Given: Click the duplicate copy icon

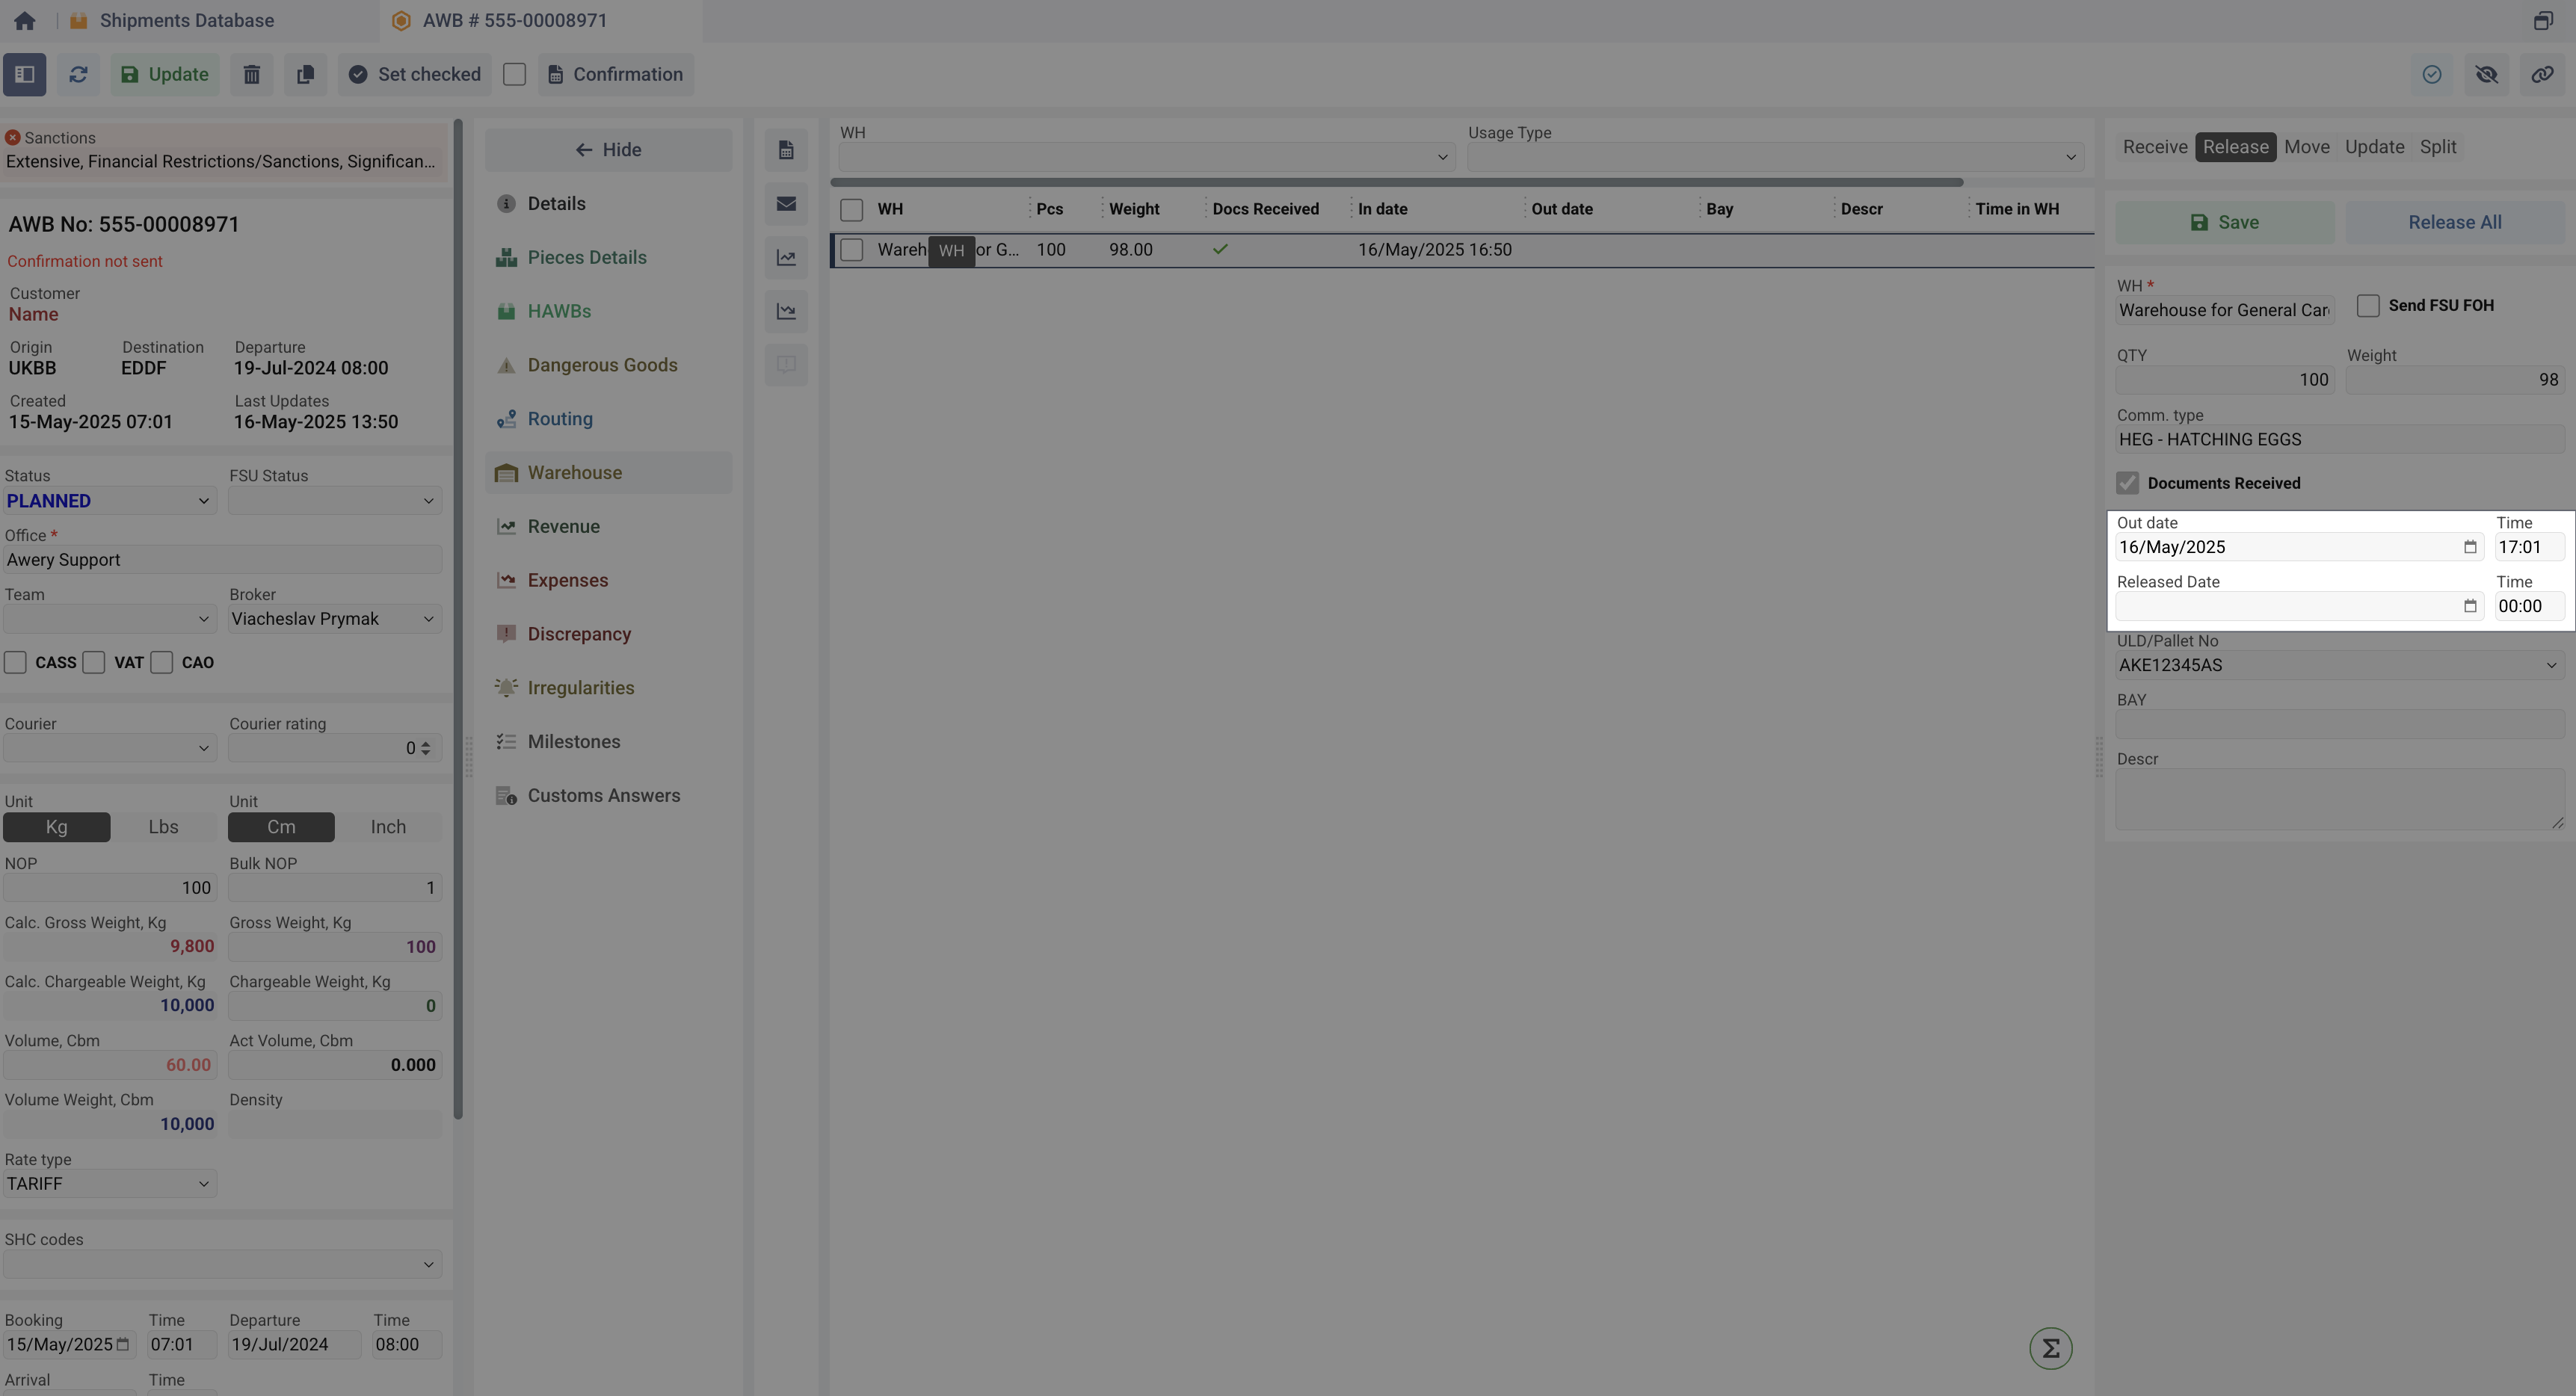Looking at the screenshot, I should (x=305, y=75).
